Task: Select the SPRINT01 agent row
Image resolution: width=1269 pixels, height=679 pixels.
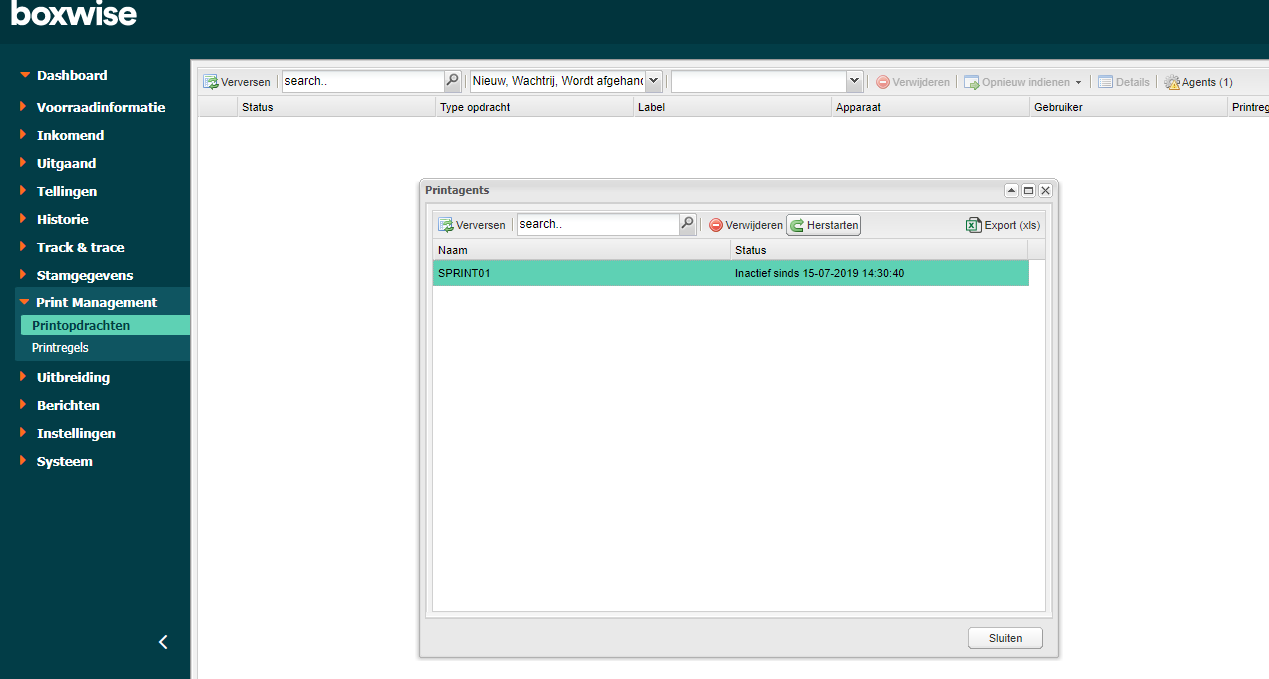Action: coord(731,273)
